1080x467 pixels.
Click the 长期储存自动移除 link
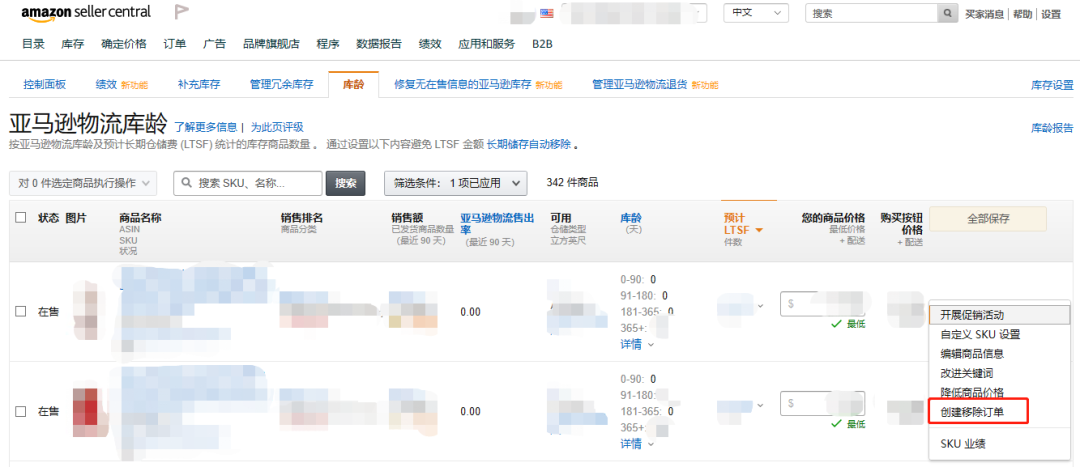(x=528, y=145)
